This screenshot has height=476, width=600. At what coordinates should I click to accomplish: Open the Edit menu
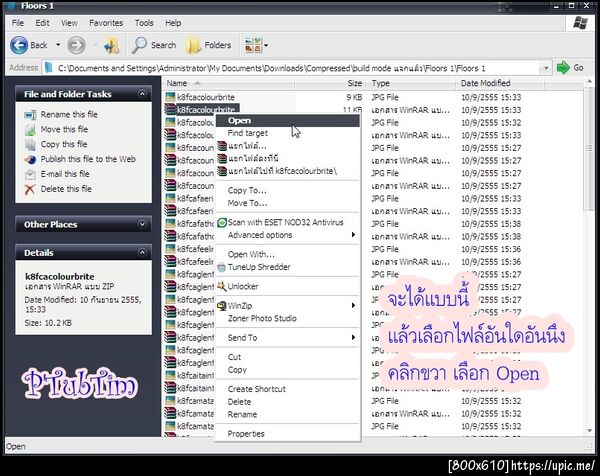[x=42, y=23]
